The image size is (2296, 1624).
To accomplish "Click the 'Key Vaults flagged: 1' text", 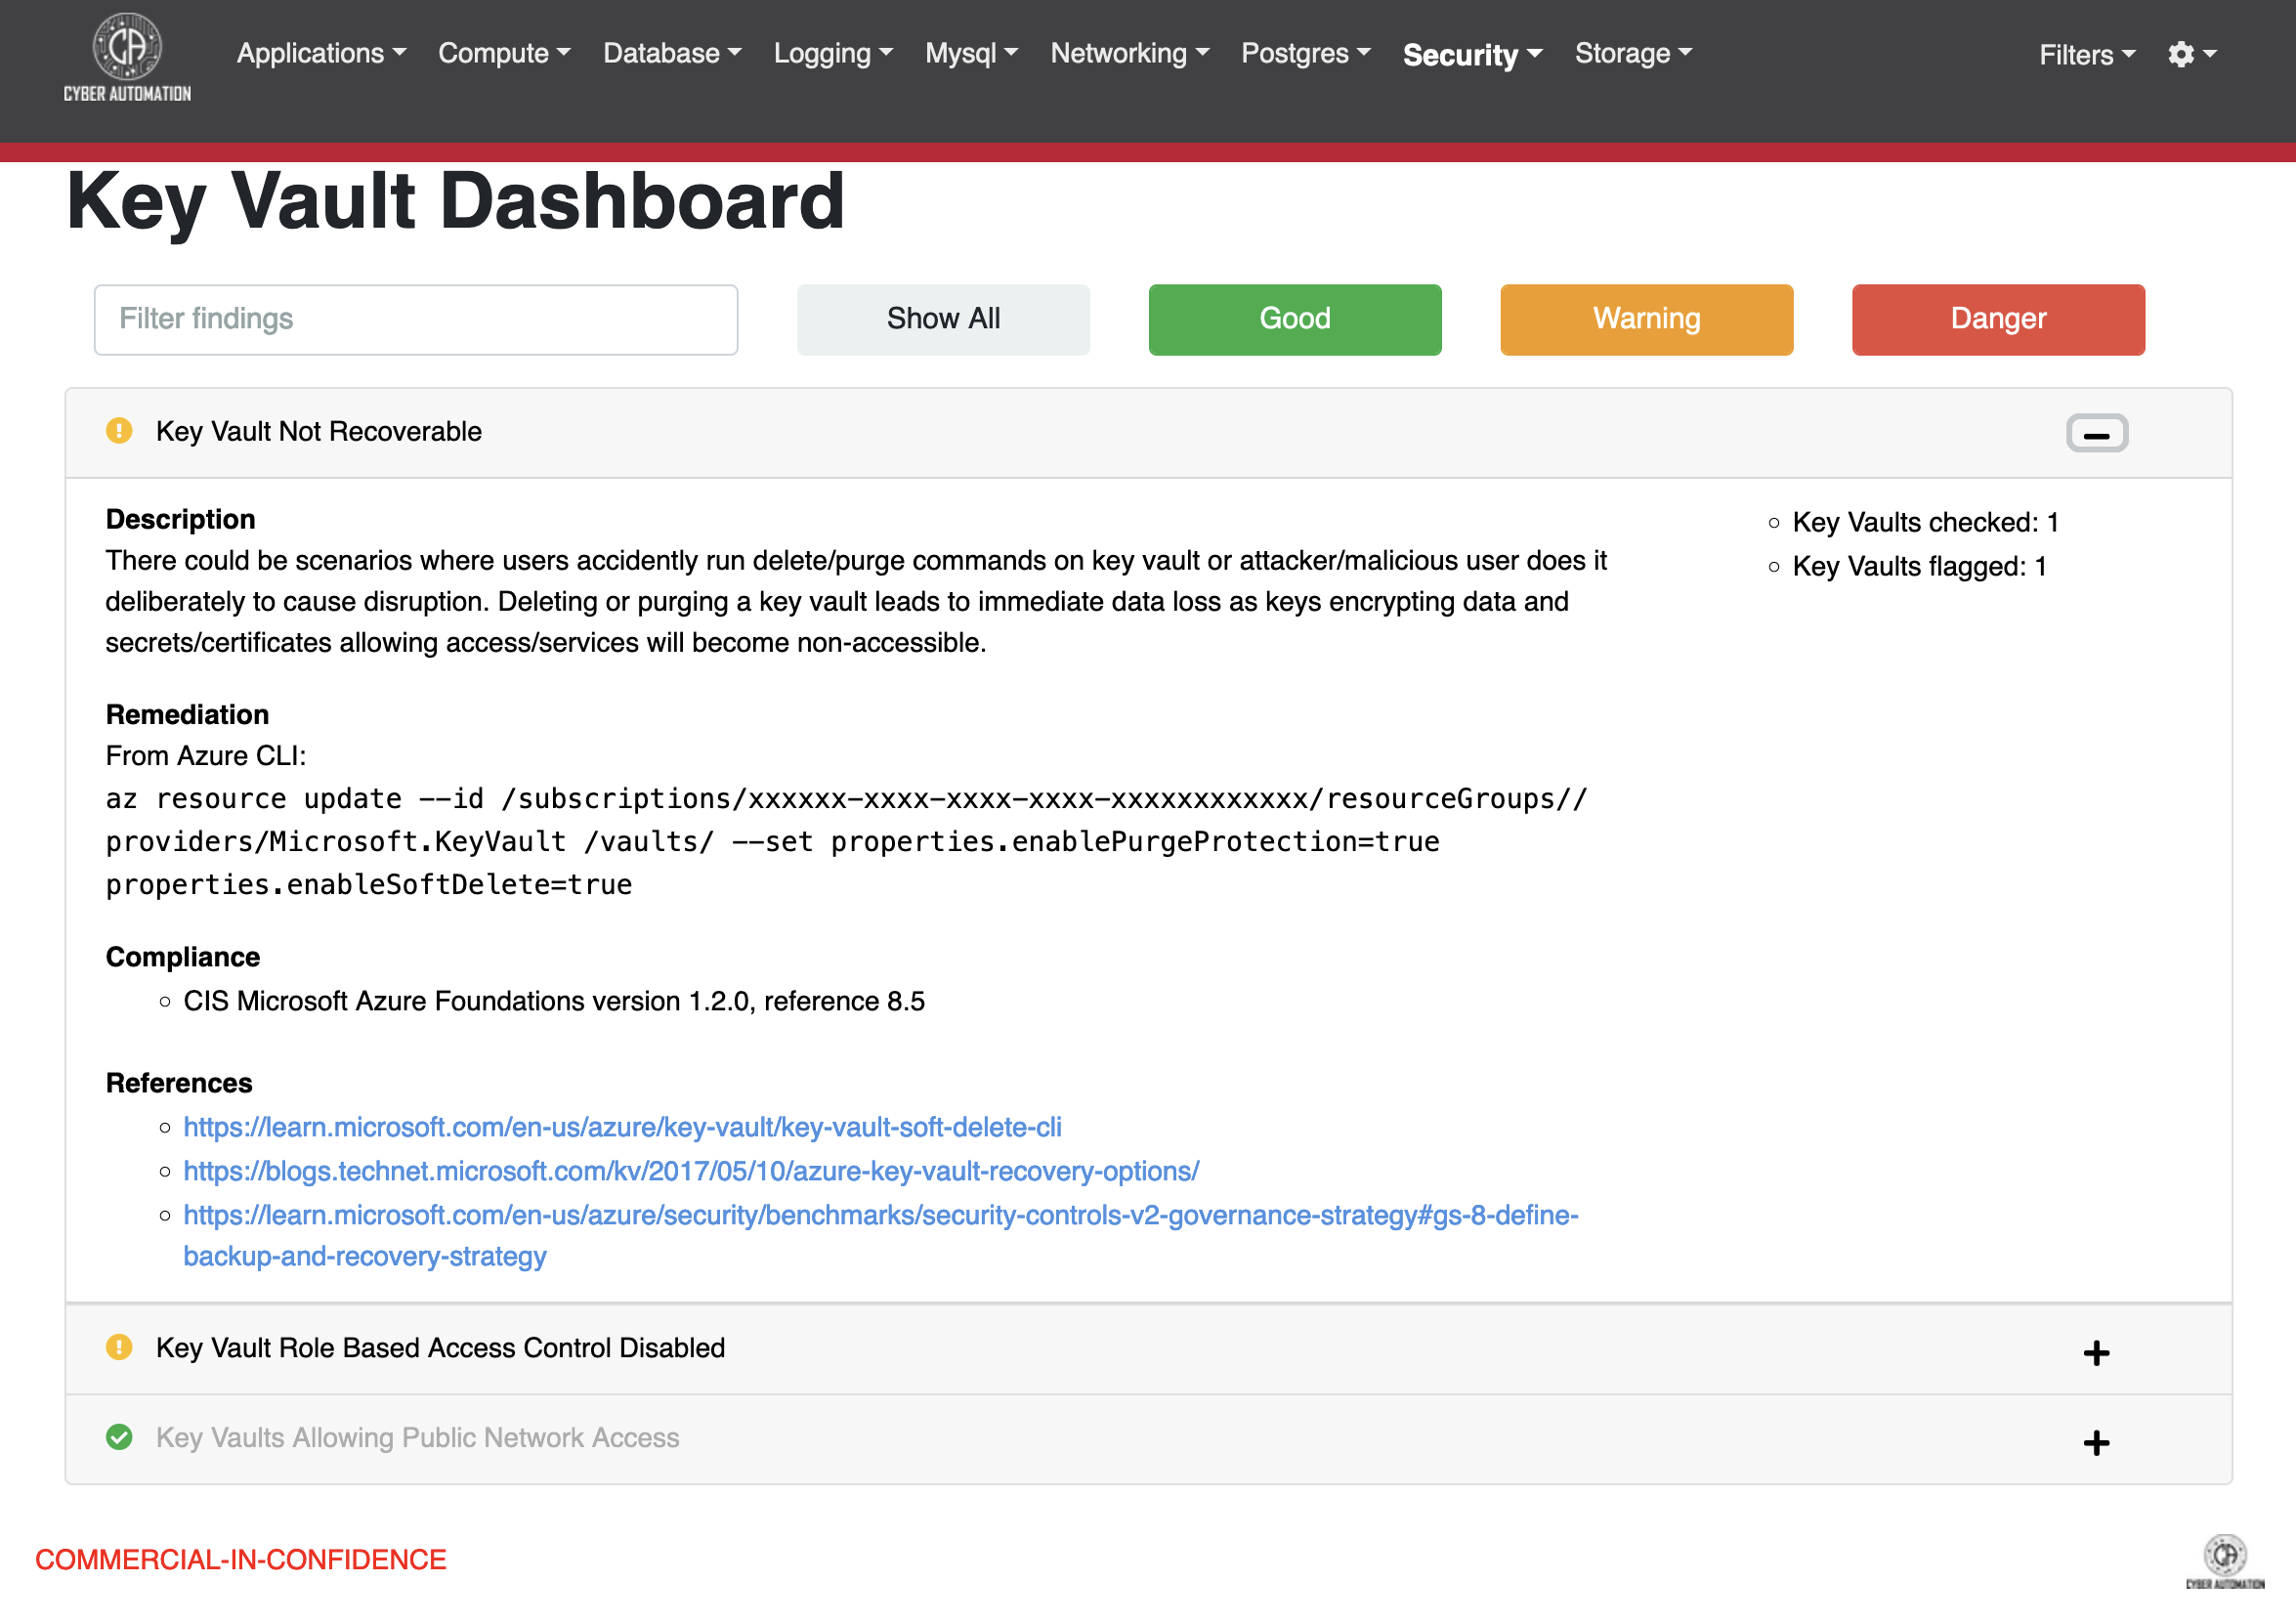I will pyautogui.click(x=1919, y=566).
